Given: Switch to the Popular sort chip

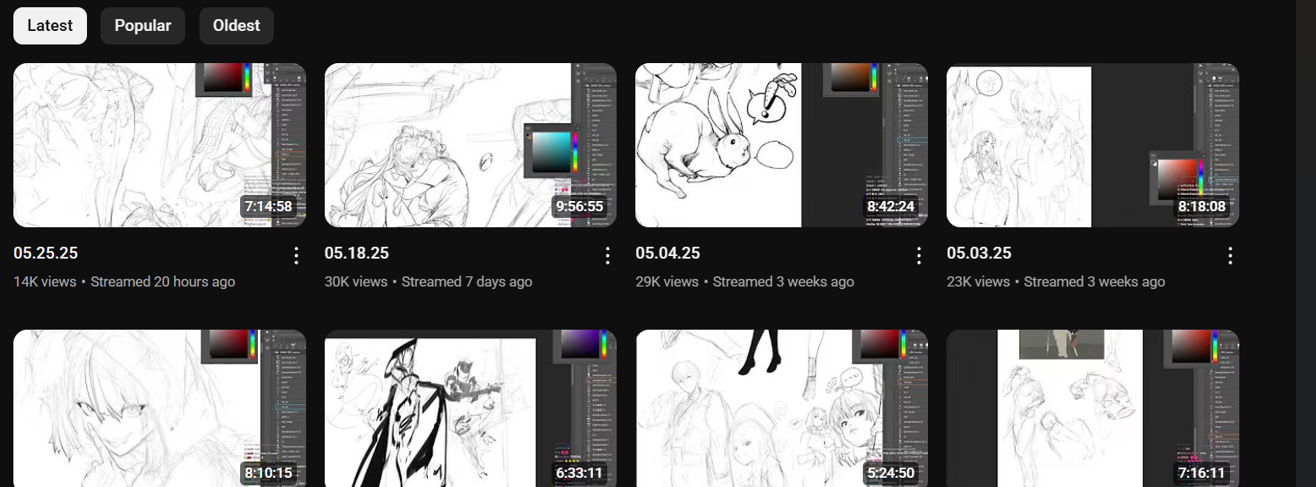Looking at the screenshot, I should click(143, 26).
